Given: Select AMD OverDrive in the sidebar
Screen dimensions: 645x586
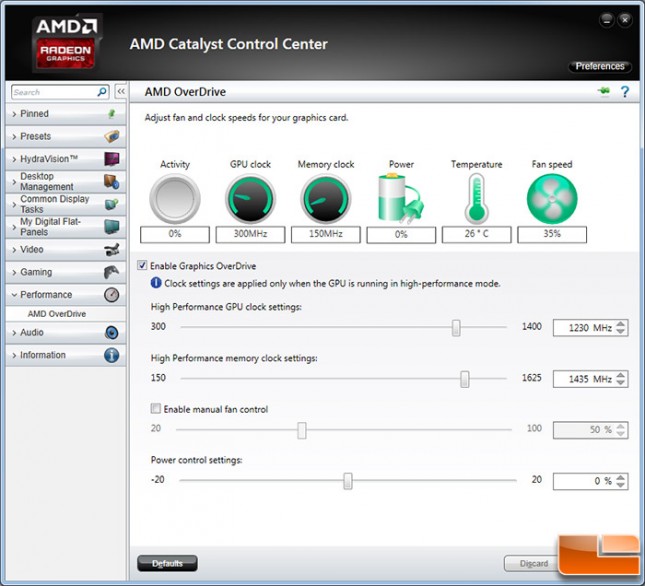Looking at the screenshot, I should 57,314.
